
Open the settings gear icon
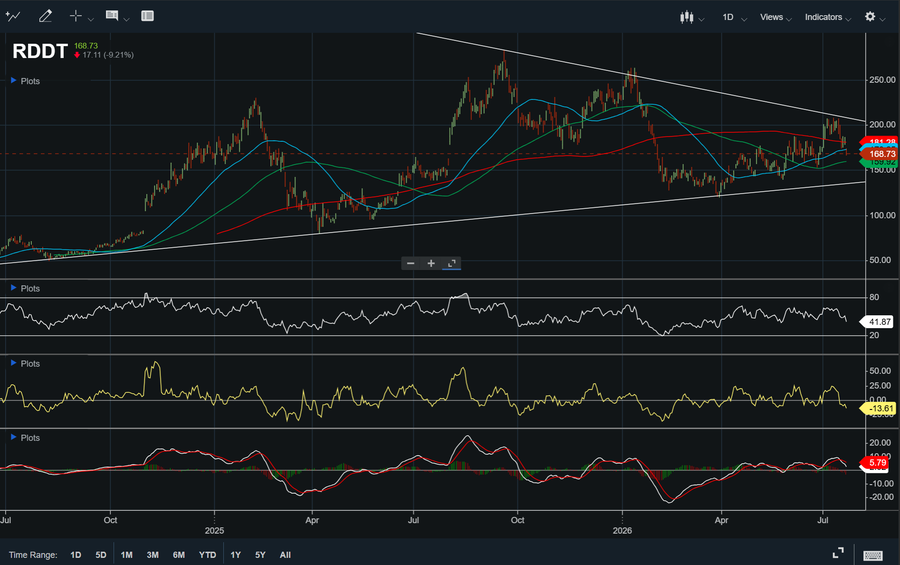point(870,17)
